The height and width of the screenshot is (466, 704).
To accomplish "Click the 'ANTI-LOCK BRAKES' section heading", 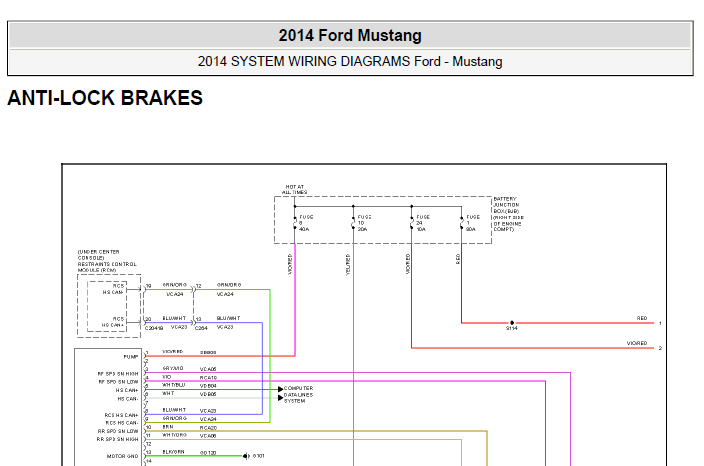I will click(105, 98).
